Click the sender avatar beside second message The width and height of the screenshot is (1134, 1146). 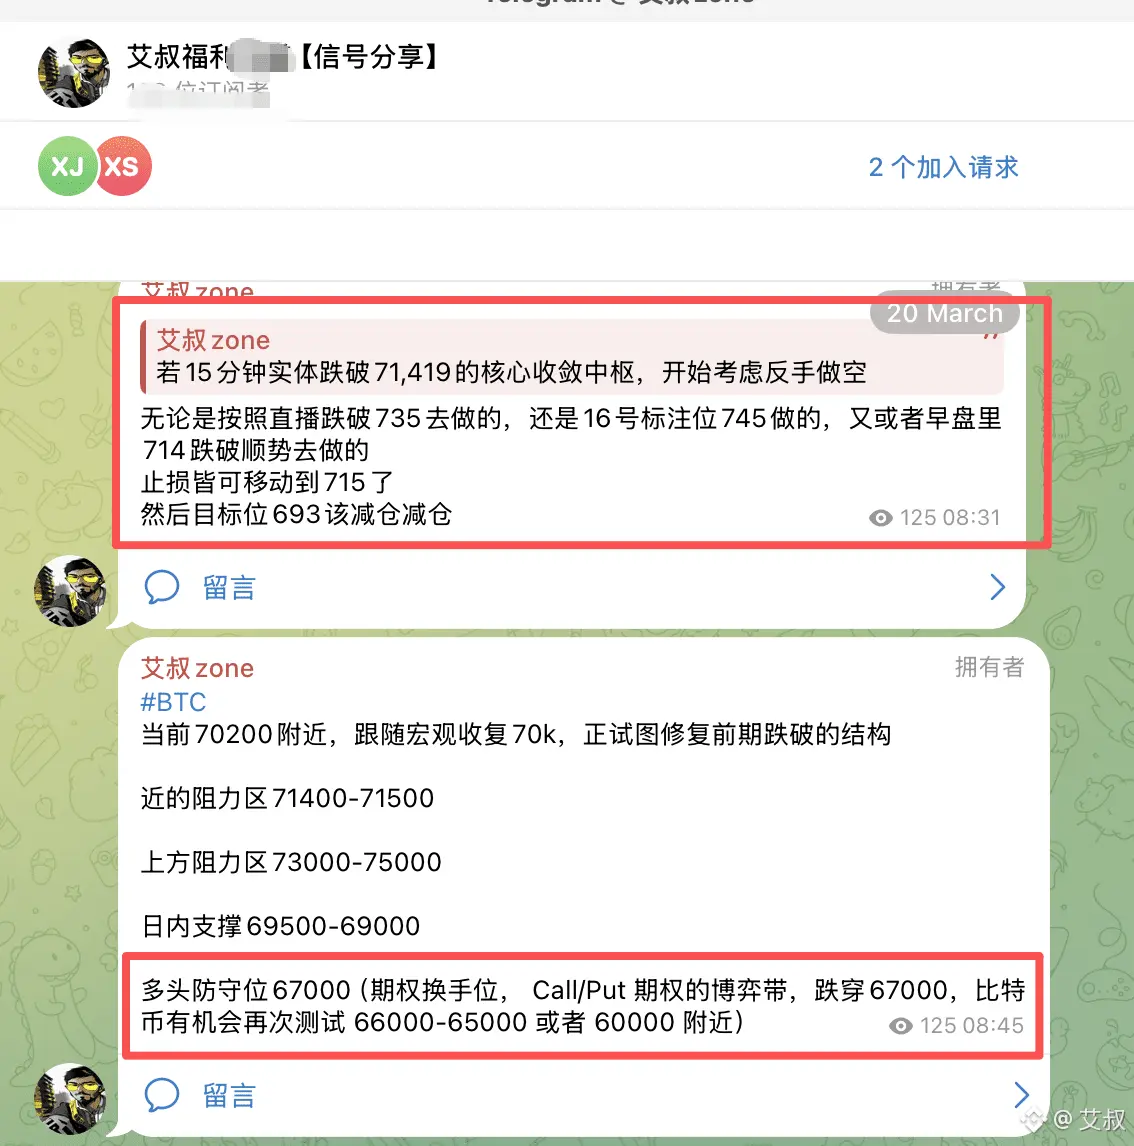click(x=70, y=1098)
